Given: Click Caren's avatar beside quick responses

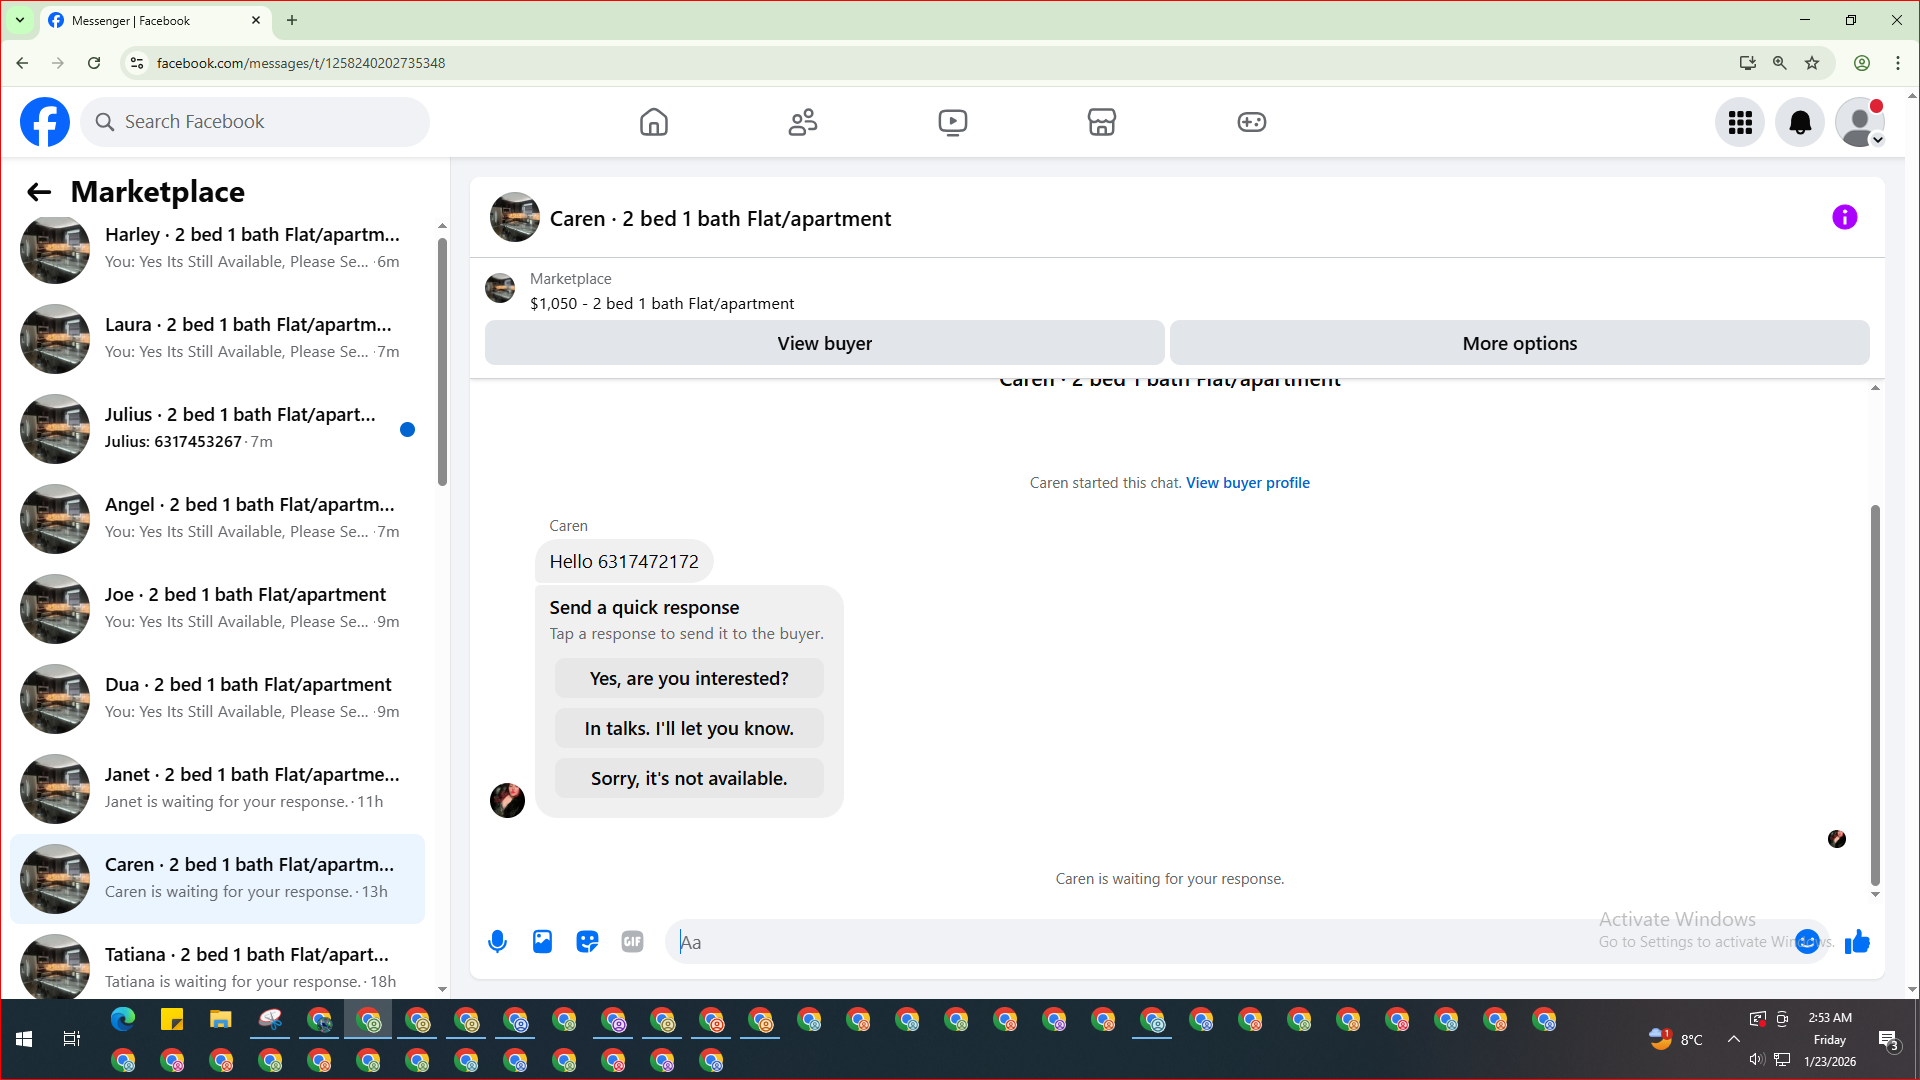Looking at the screenshot, I should [507, 800].
